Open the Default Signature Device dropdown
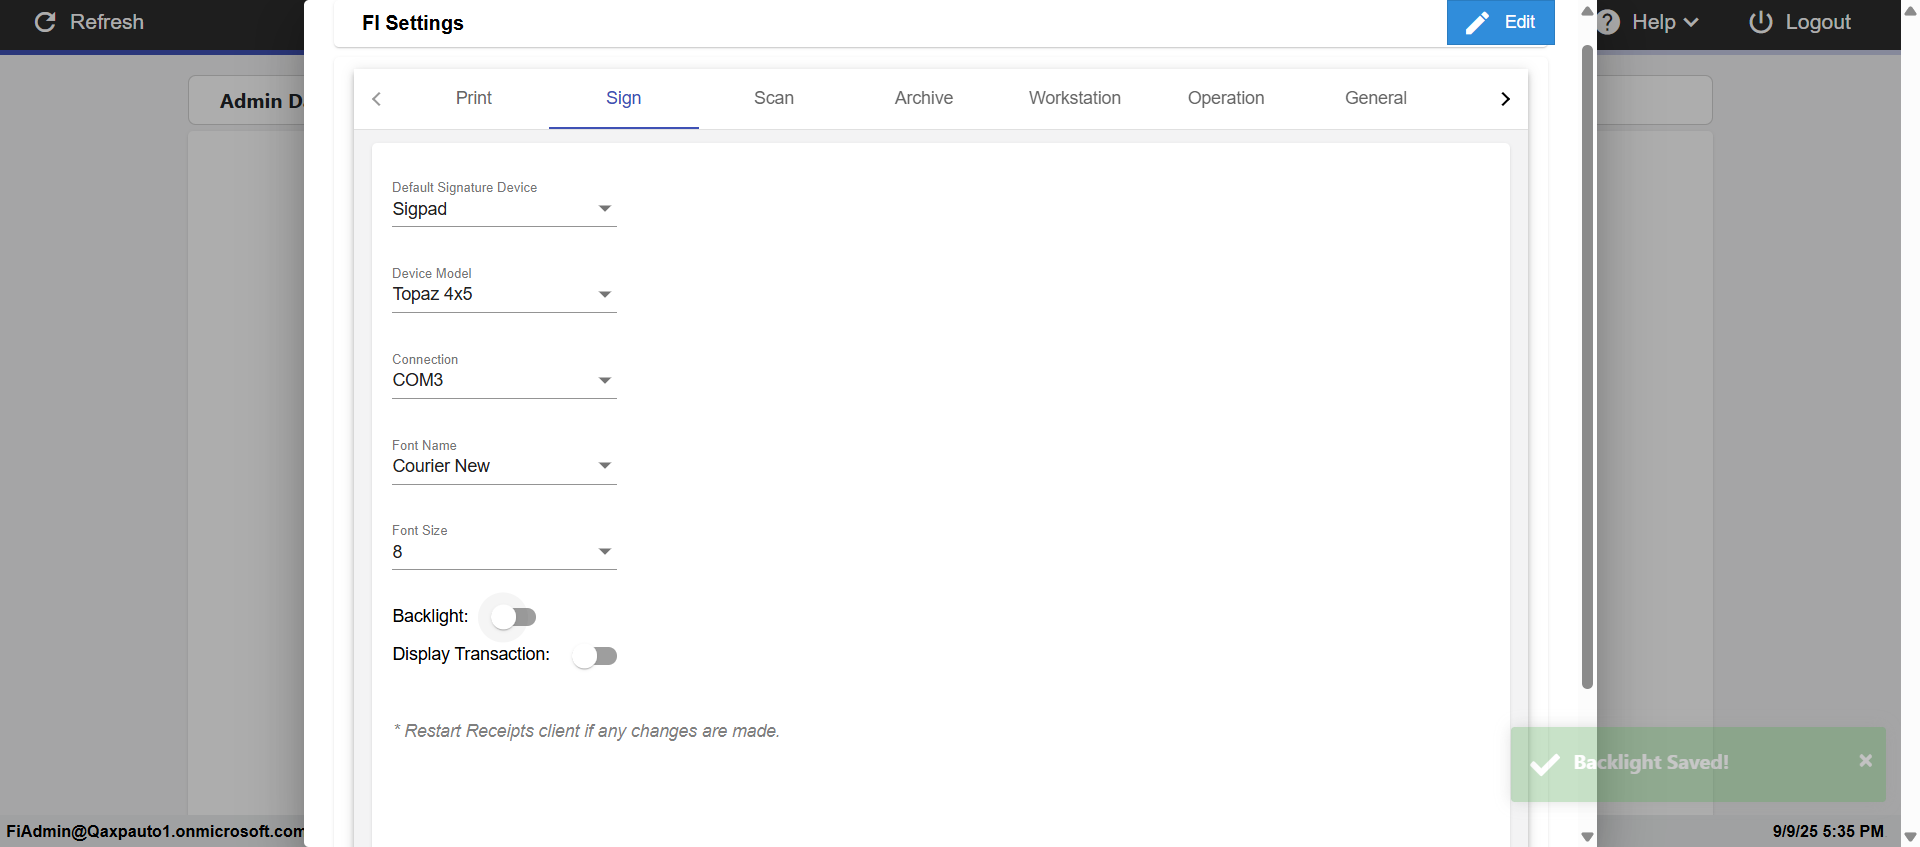1920x847 pixels. click(504, 209)
